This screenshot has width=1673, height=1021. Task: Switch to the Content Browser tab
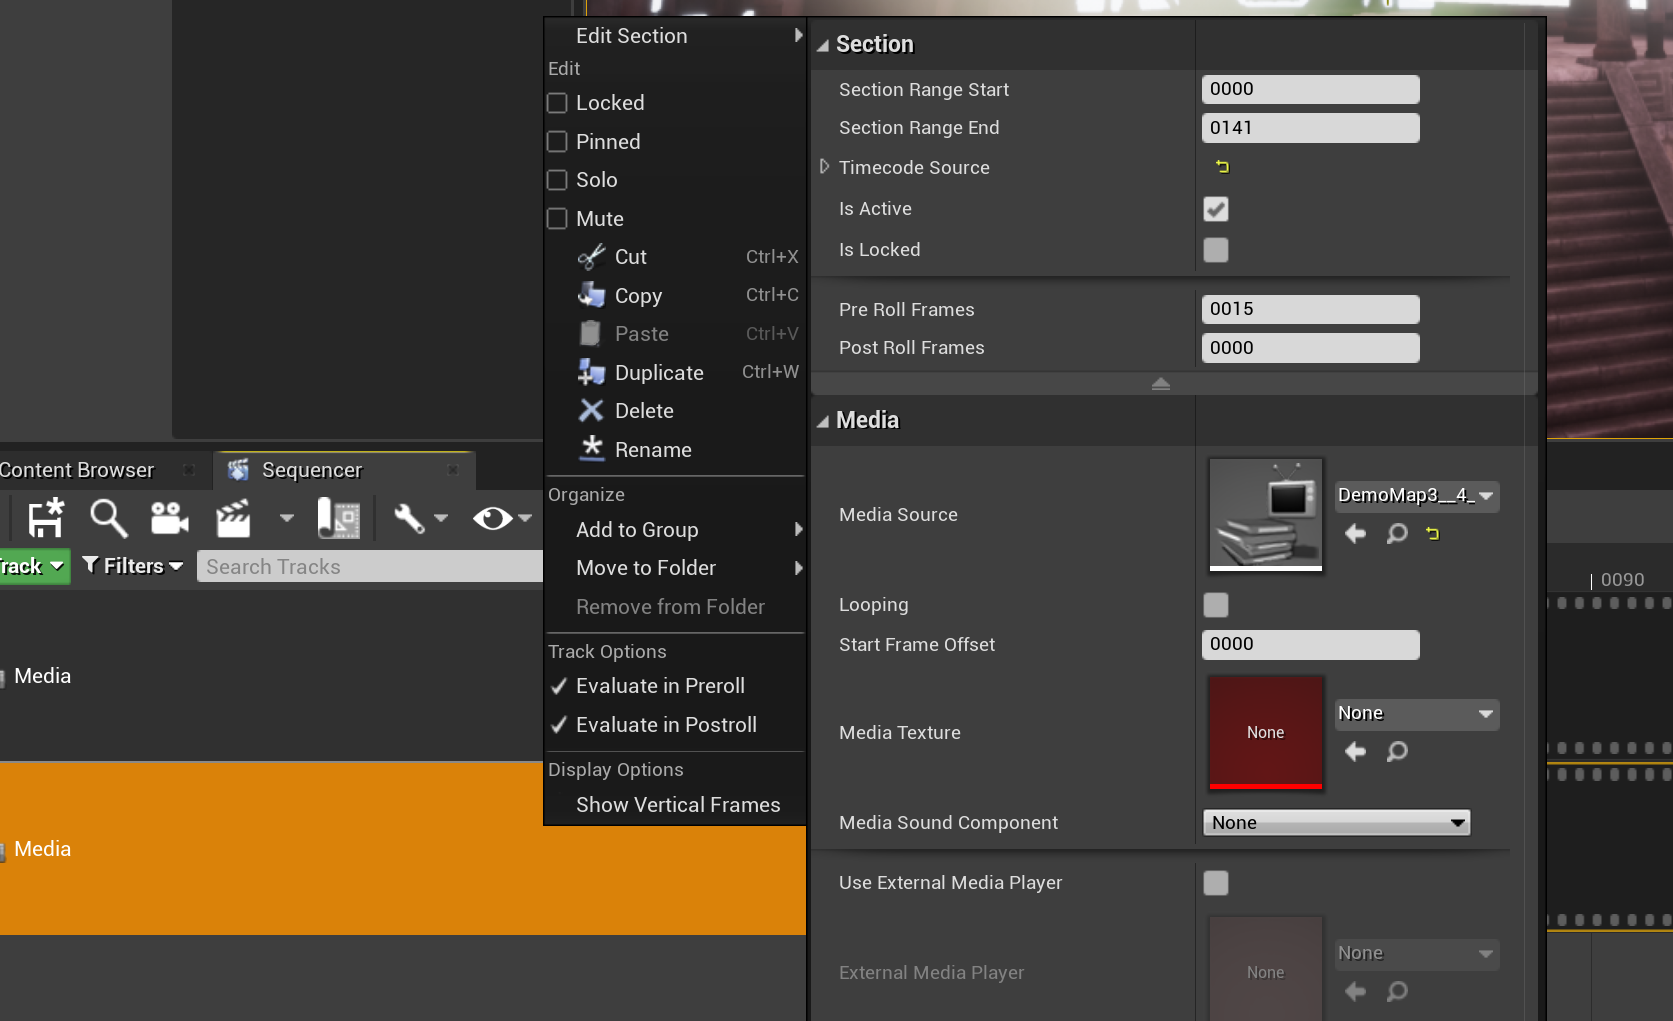[x=78, y=470]
